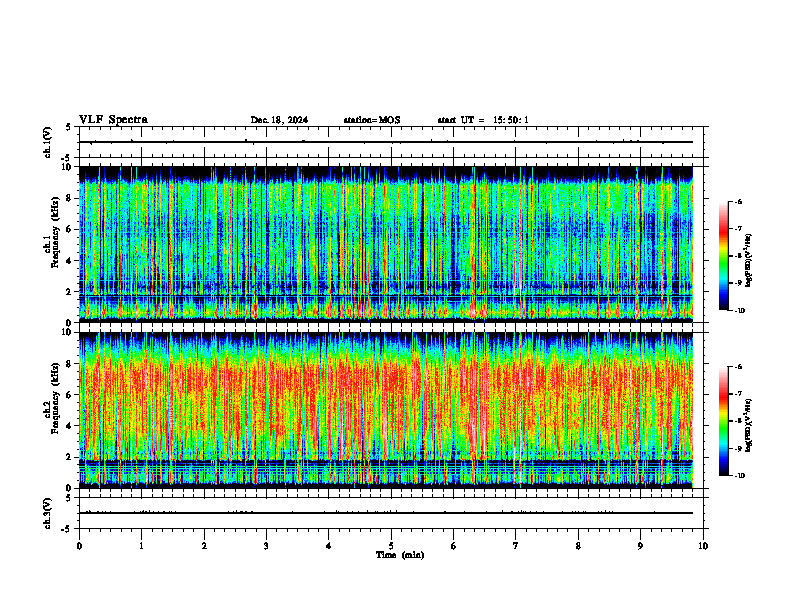The width and height of the screenshot is (792, 612).
Task: Click the "-6" label on ch.1 colorbar
Action: [738, 201]
